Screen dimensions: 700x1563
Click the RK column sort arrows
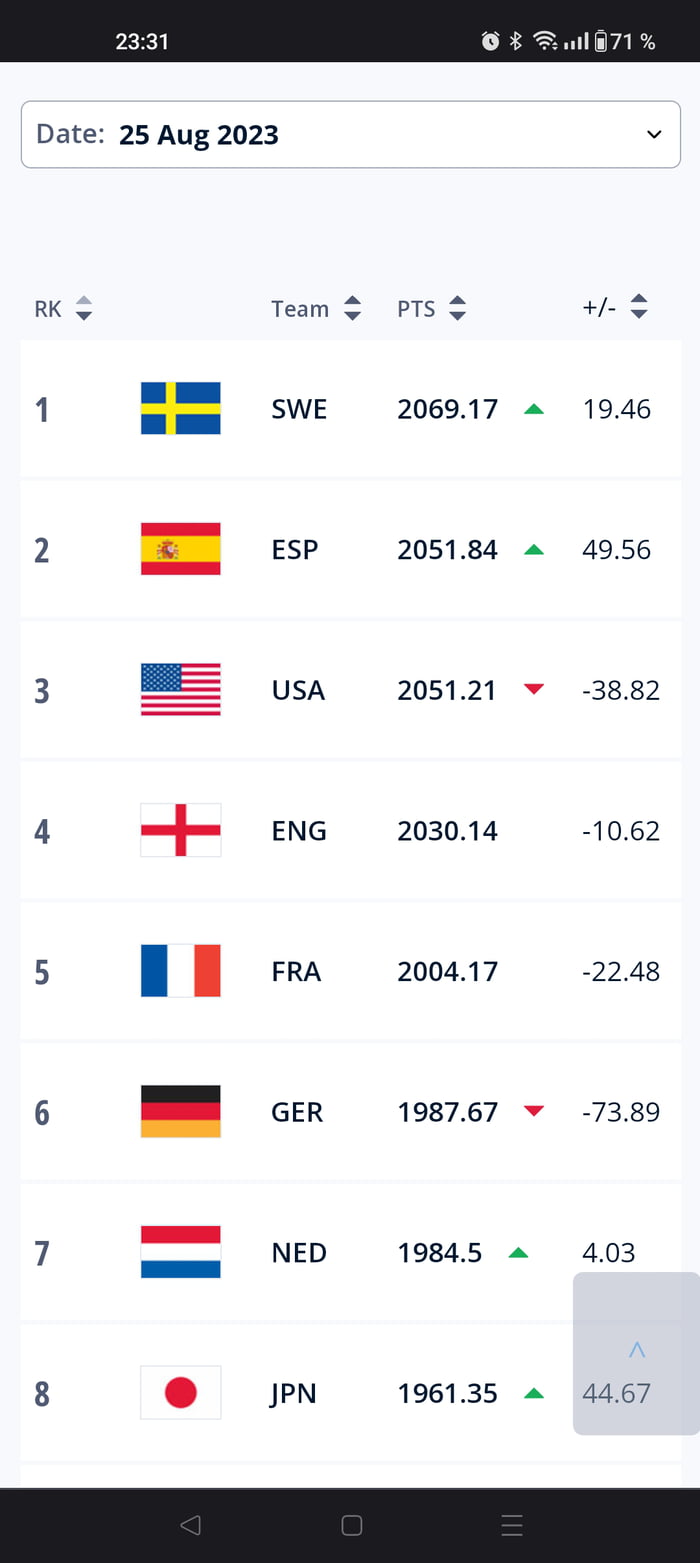[x=85, y=309]
